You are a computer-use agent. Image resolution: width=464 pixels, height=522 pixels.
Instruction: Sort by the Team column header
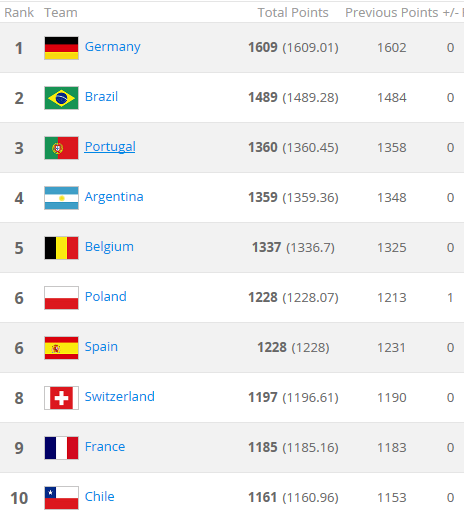tap(61, 13)
